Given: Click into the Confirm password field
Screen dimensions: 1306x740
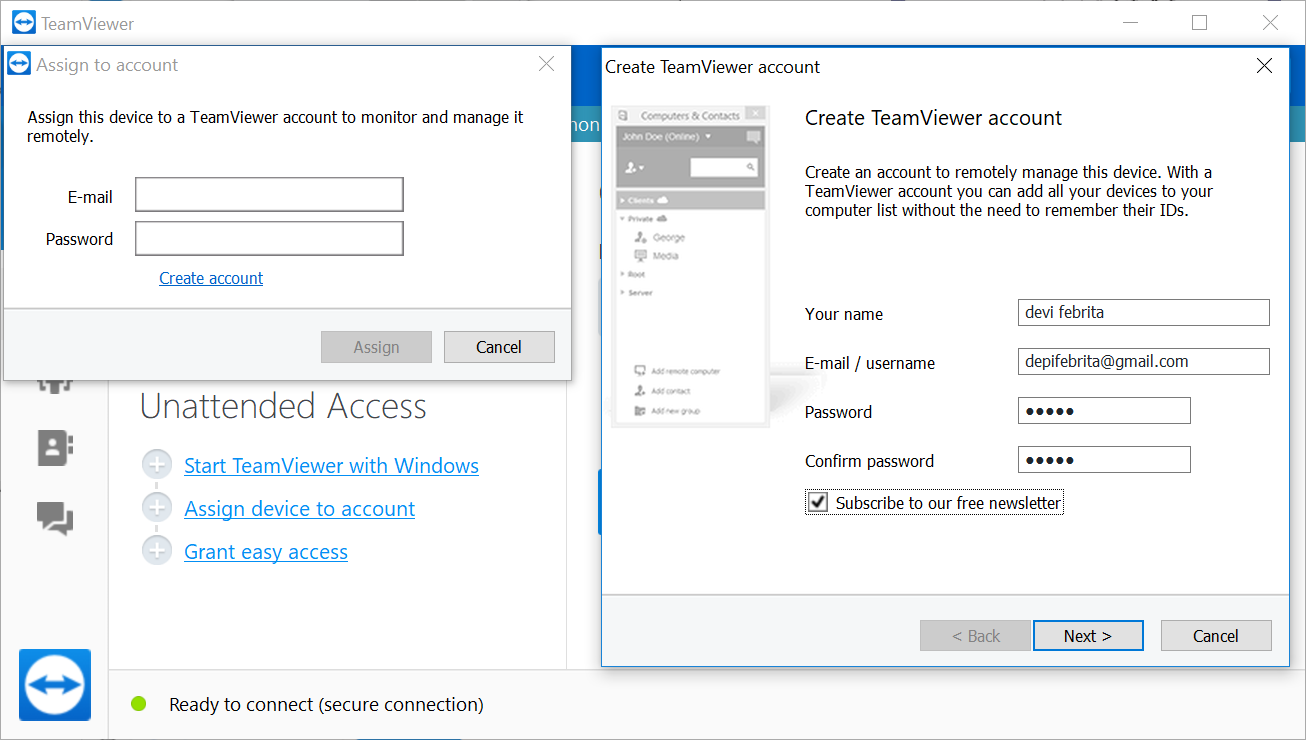Looking at the screenshot, I should pos(1104,460).
